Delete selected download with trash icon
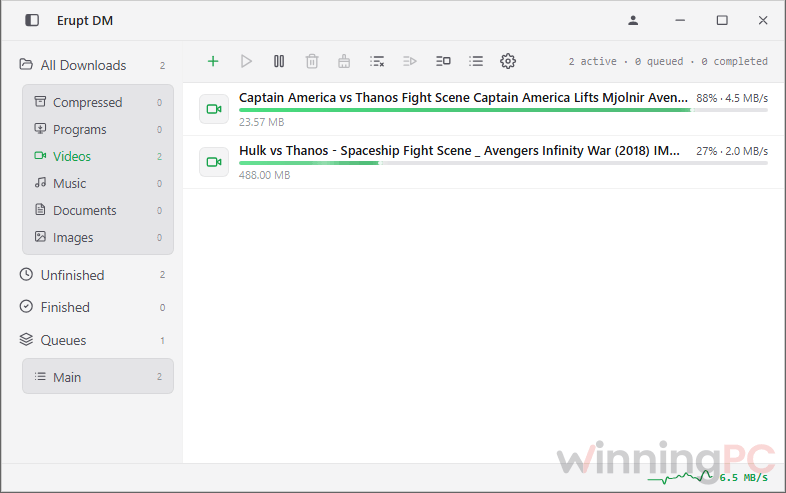Screen dimensions: 786x493 point(312,61)
